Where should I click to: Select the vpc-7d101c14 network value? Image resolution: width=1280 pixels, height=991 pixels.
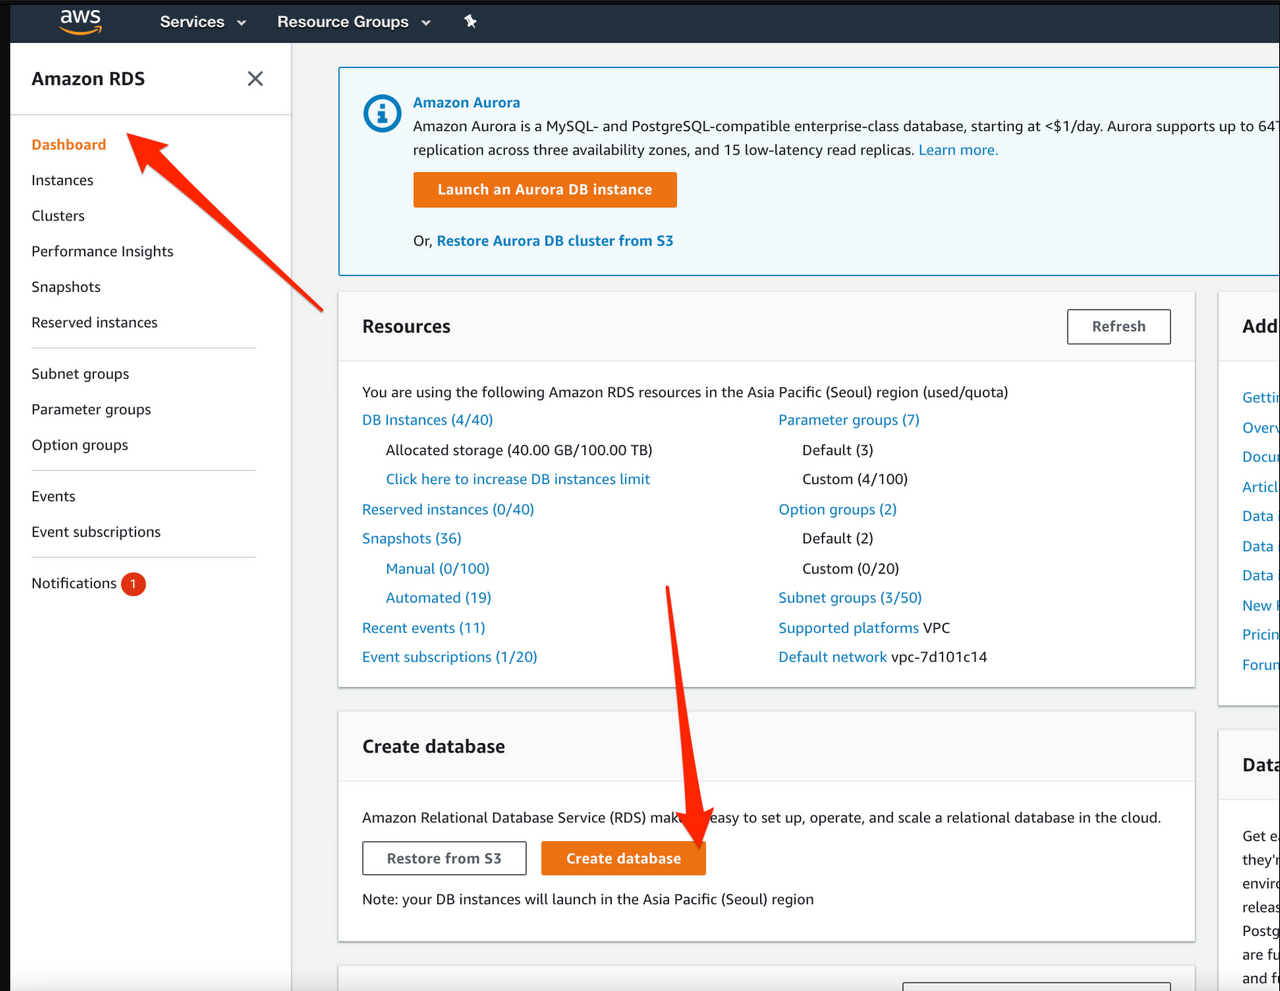[939, 657]
